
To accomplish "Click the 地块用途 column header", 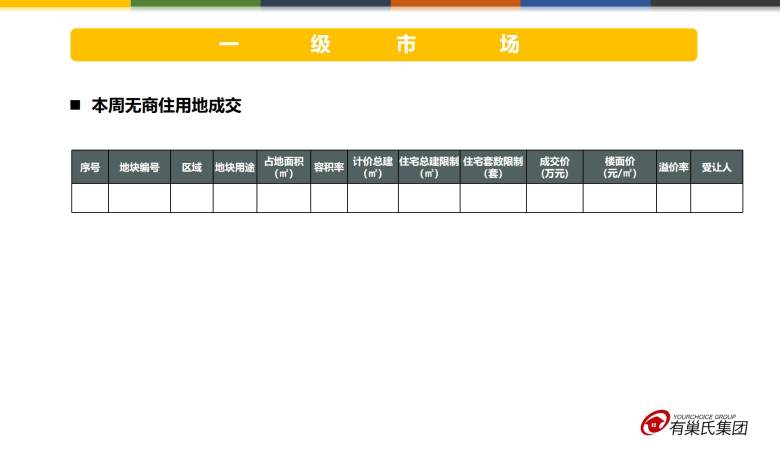I will point(235,167).
